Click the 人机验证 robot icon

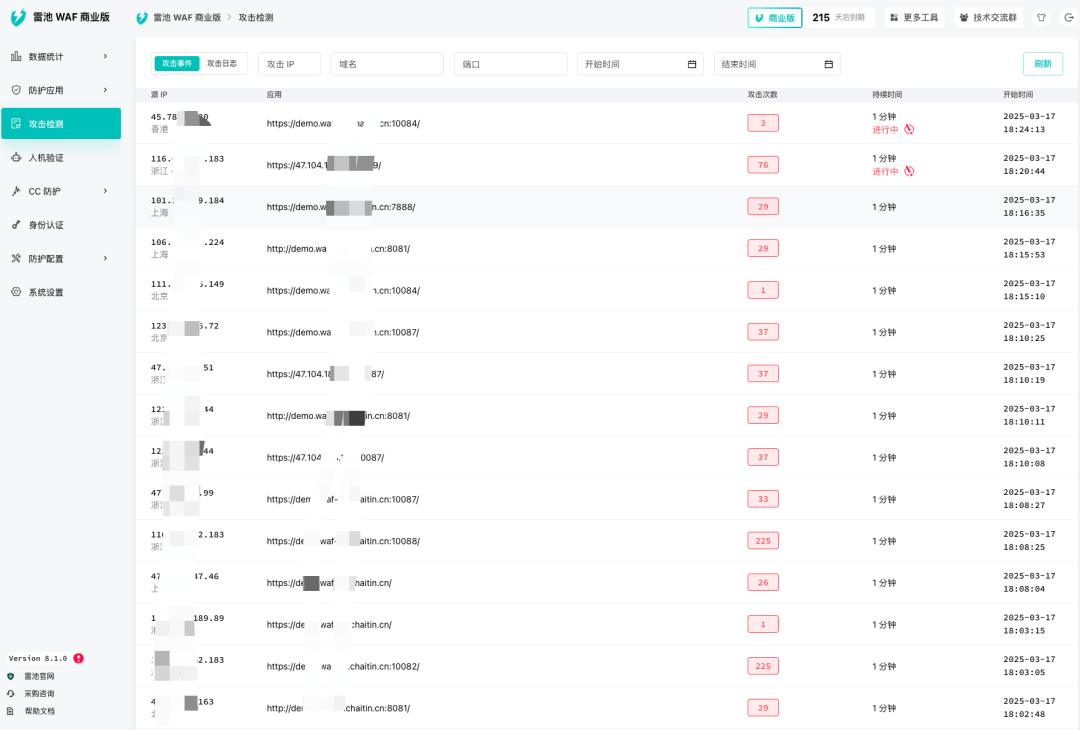16,157
